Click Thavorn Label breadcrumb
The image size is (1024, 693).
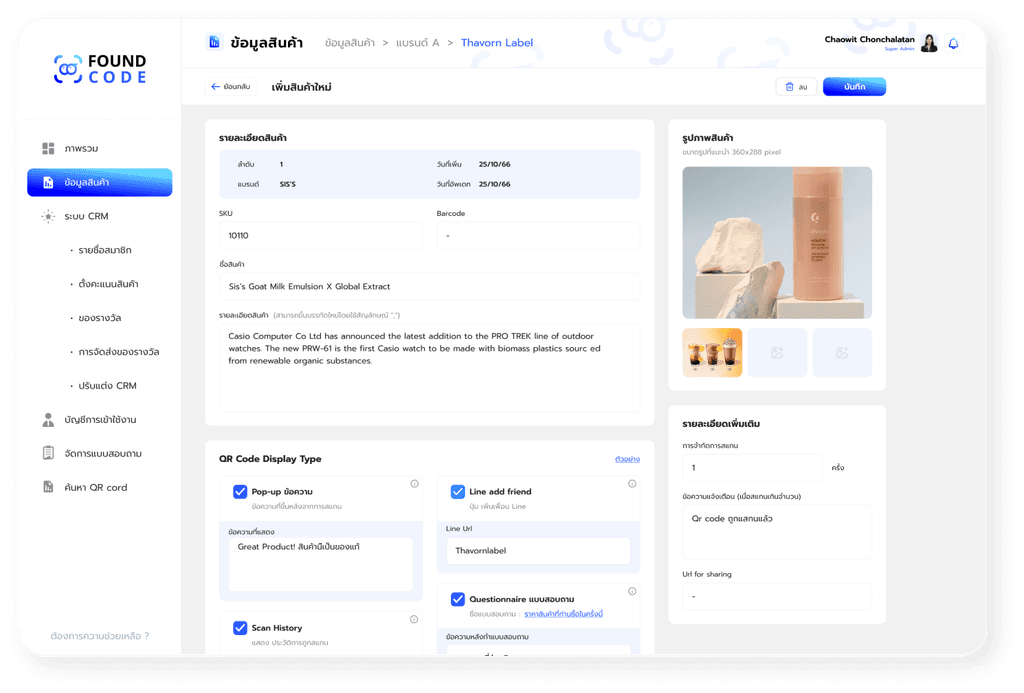click(x=497, y=42)
